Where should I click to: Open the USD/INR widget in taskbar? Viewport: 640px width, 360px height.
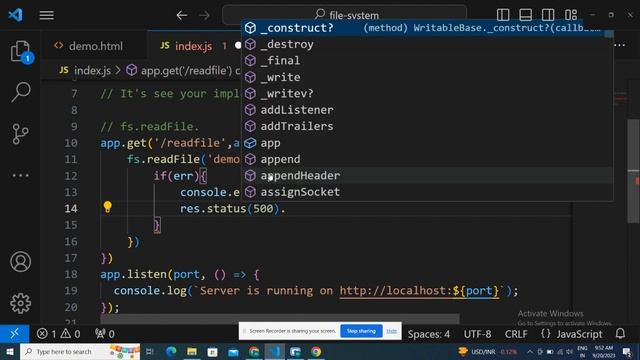(487, 351)
